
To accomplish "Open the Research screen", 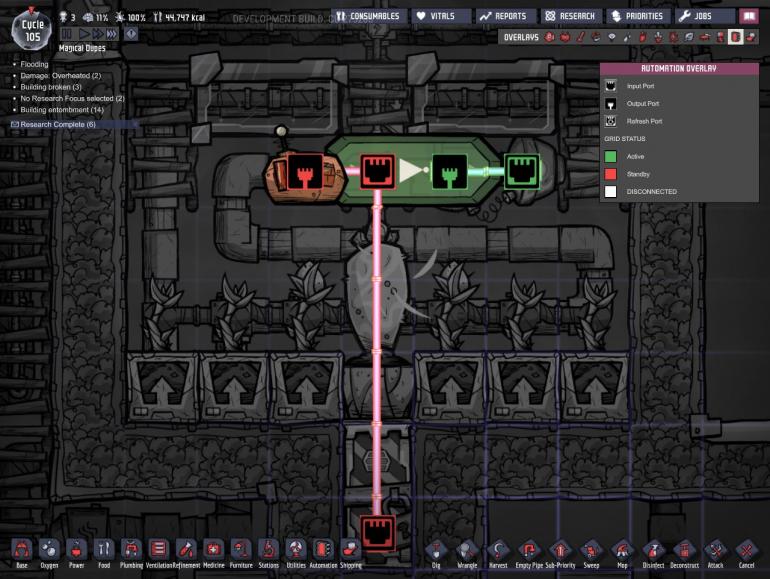I will (571, 16).
